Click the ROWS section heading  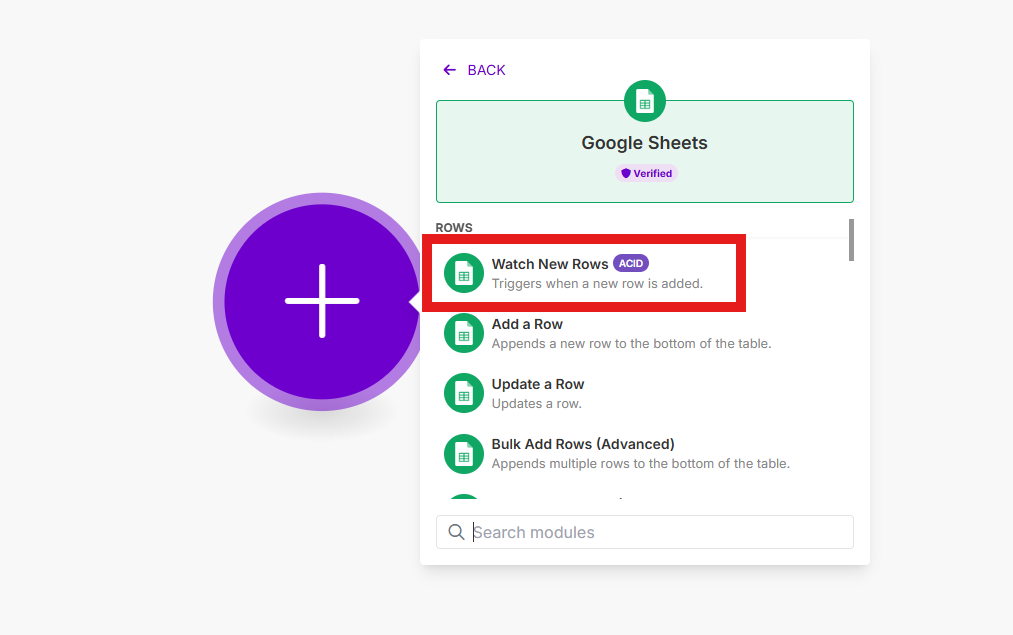click(454, 227)
